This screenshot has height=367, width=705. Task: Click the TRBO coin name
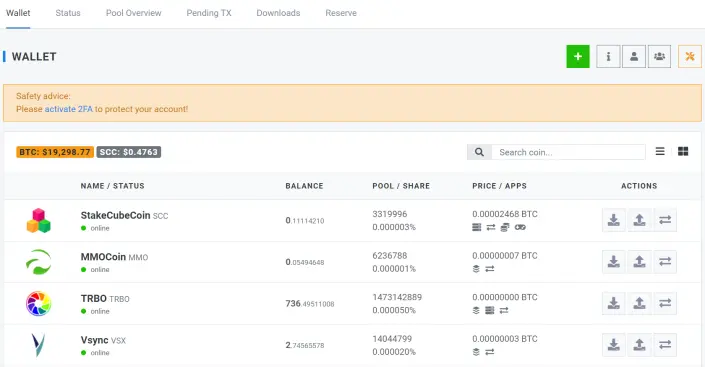click(94, 299)
